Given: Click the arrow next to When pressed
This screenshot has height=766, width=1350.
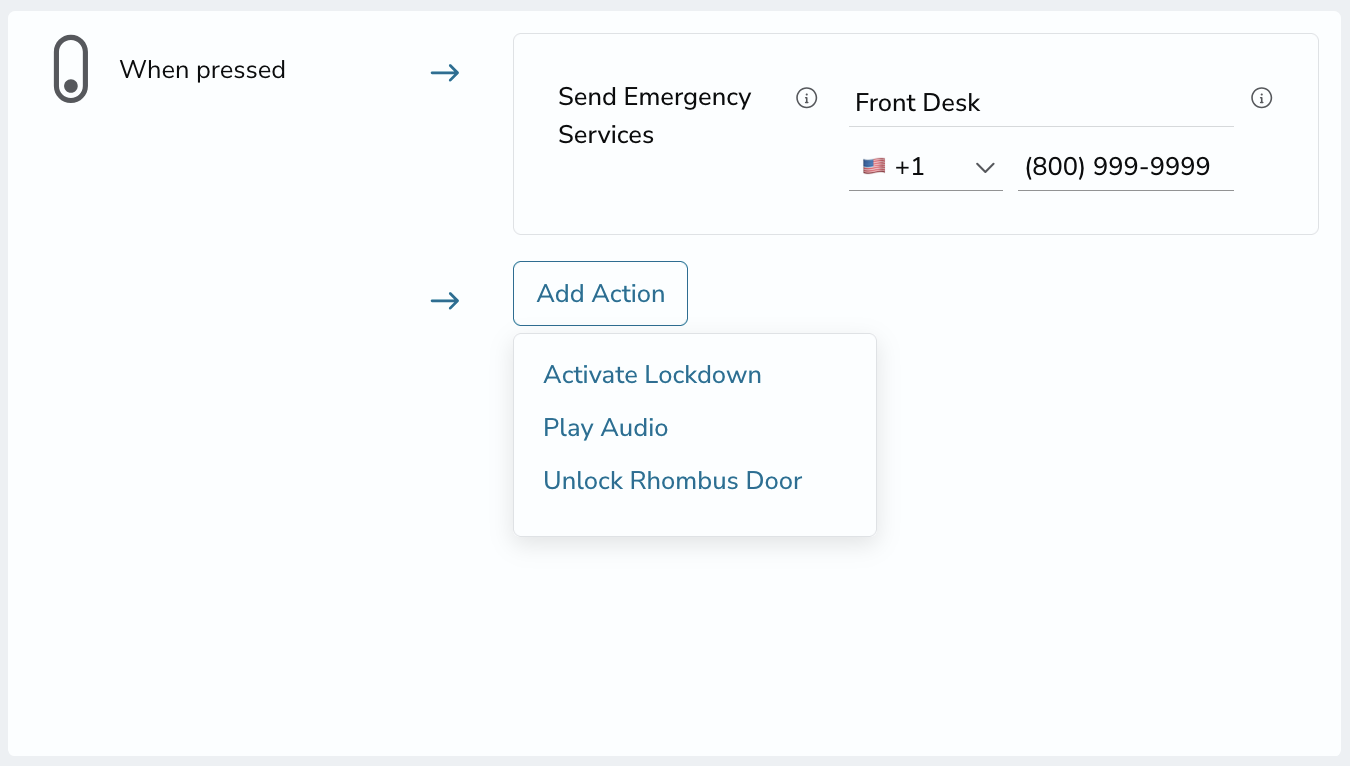Looking at the screenshot, I should [445, 72].
